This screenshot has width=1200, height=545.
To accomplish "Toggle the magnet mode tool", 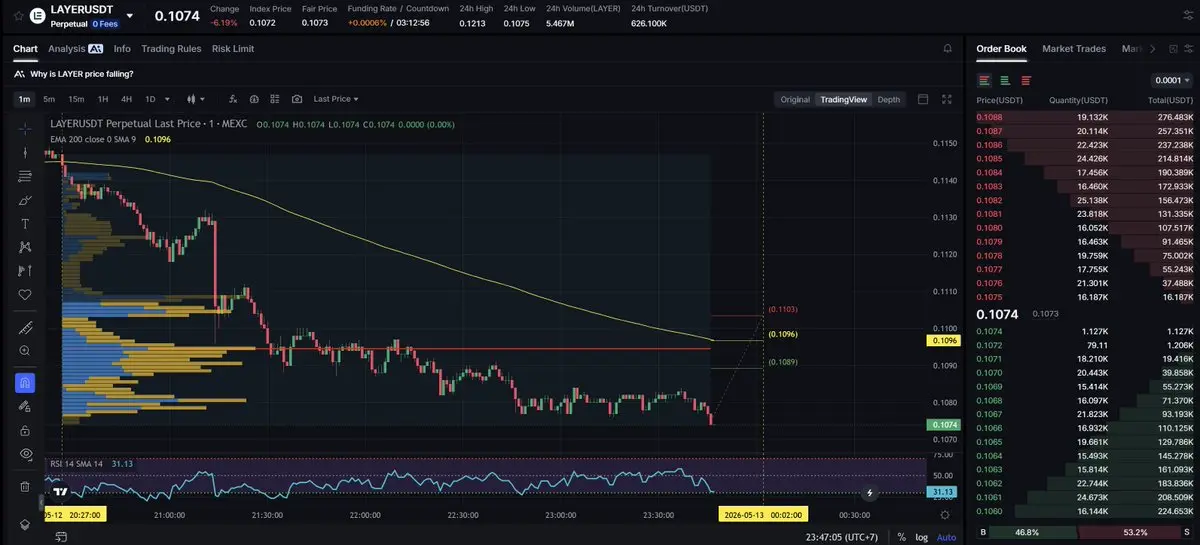I will 25,382.
